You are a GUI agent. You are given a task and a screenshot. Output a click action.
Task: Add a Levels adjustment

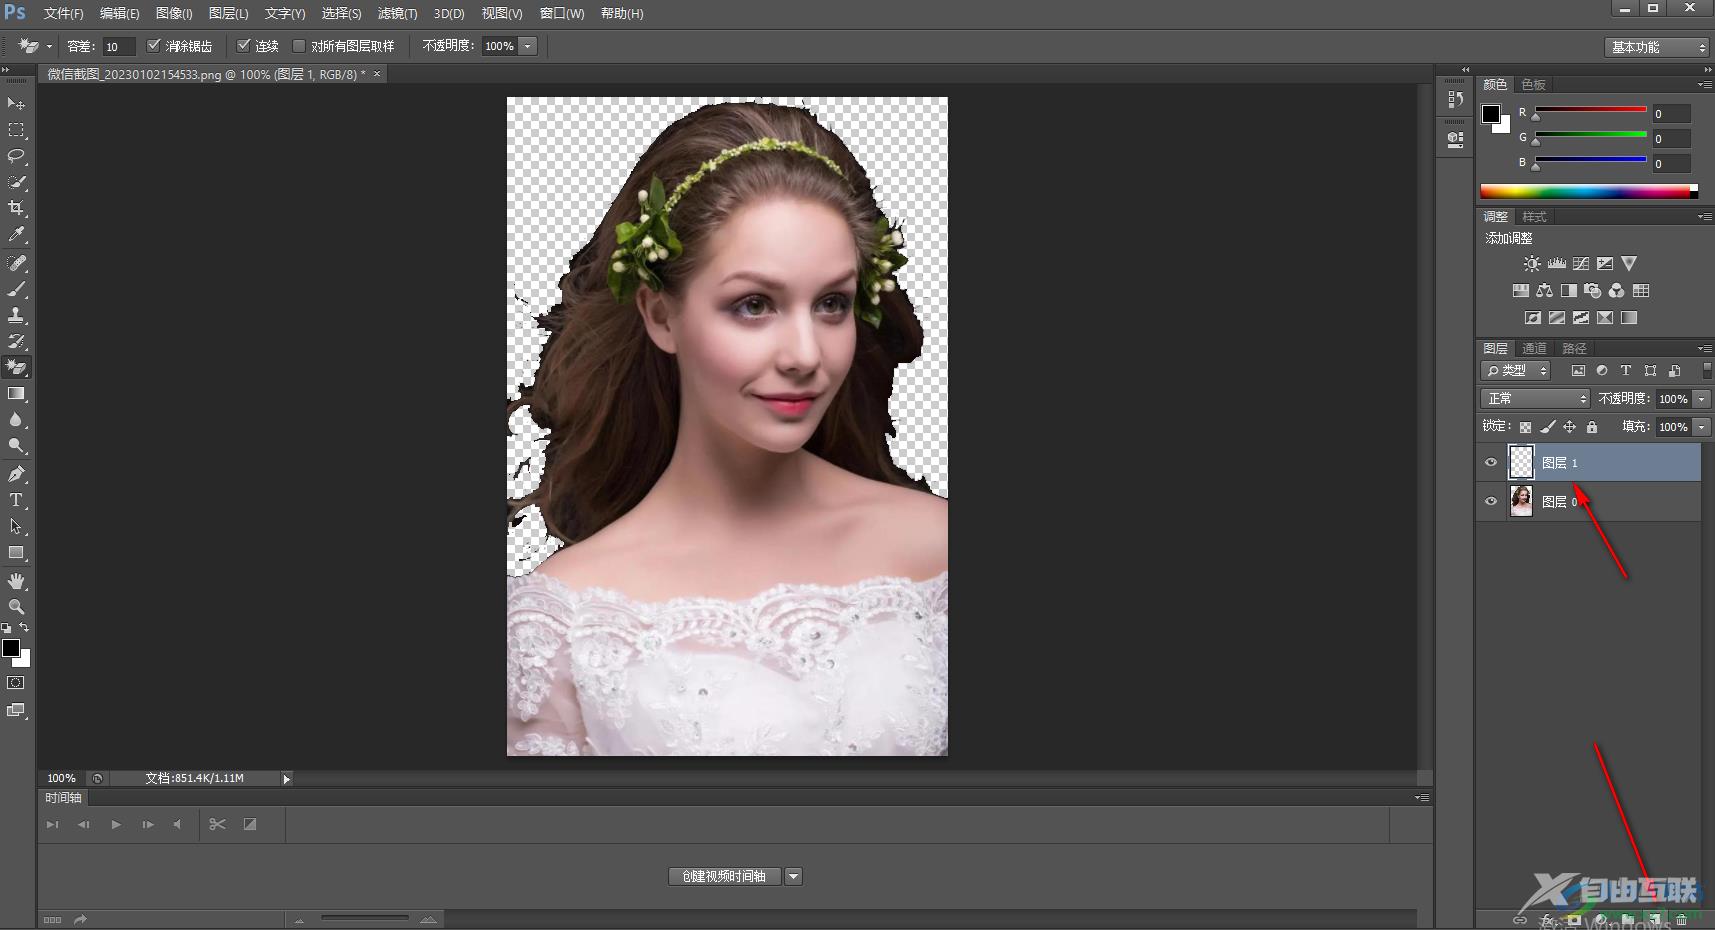(1556, 264)
